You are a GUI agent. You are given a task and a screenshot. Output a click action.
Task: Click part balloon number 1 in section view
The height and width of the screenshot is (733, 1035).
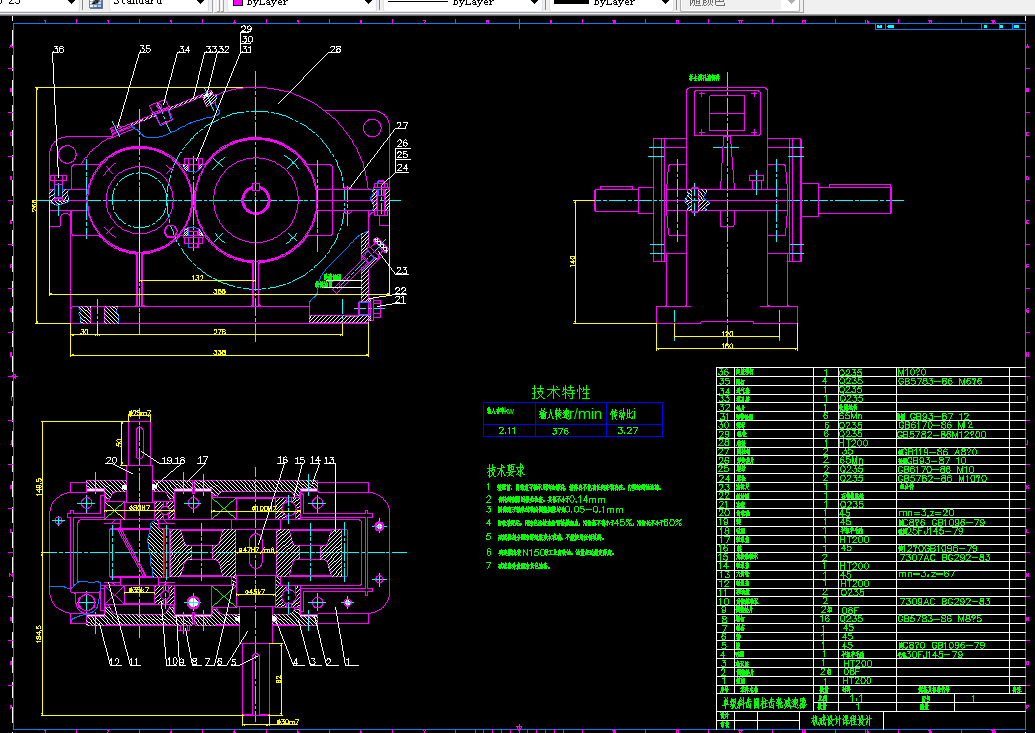[348, 662]
